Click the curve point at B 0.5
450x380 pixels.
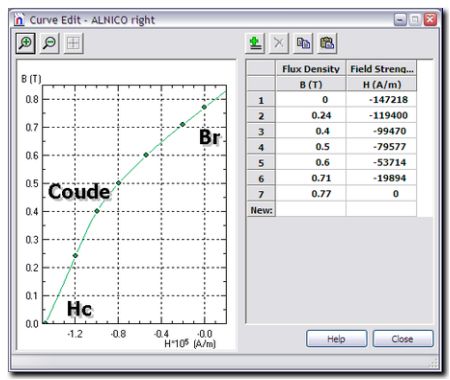coord(118,183)
